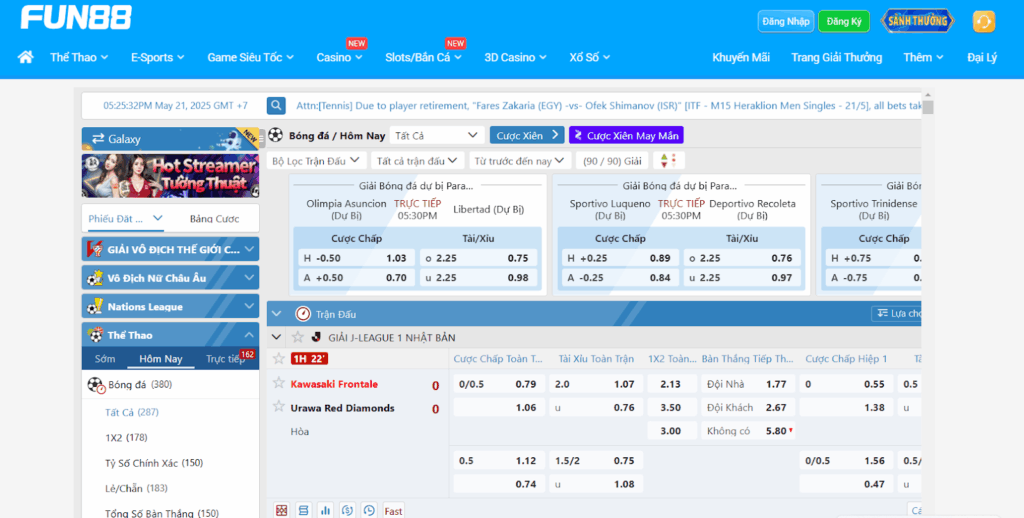Open the Đại Lý link
The height and width of the screenshot is (518, 1024).
coord(982,57)
